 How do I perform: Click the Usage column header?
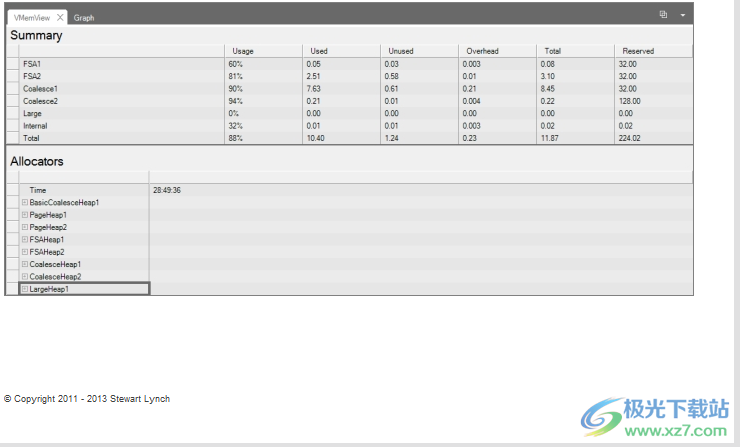click(243, 51)
